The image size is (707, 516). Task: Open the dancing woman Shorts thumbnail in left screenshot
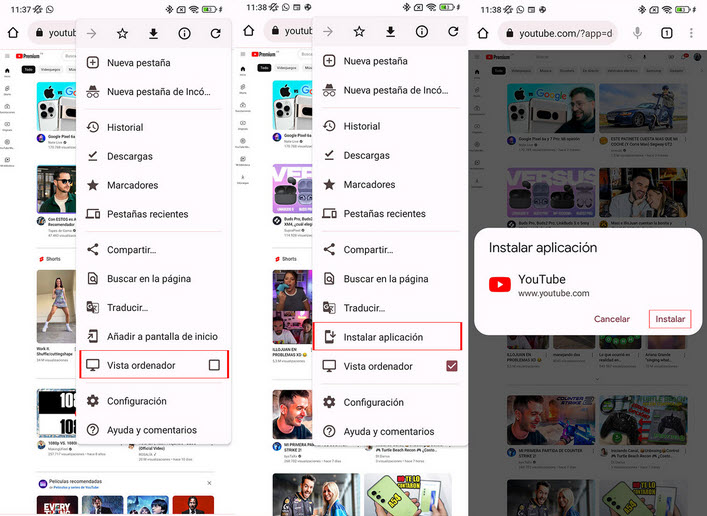click(56, 307)
